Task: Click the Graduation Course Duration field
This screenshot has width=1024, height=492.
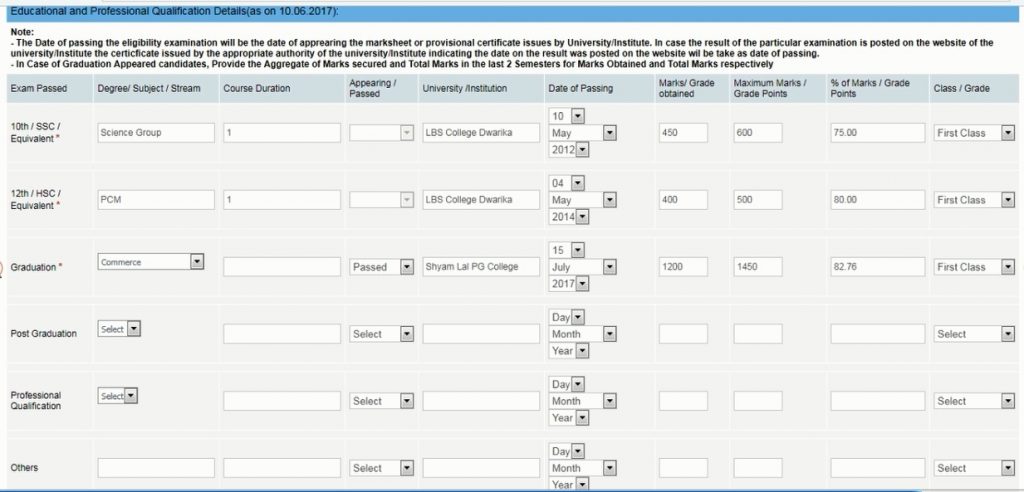Action: tap(282, 267)
